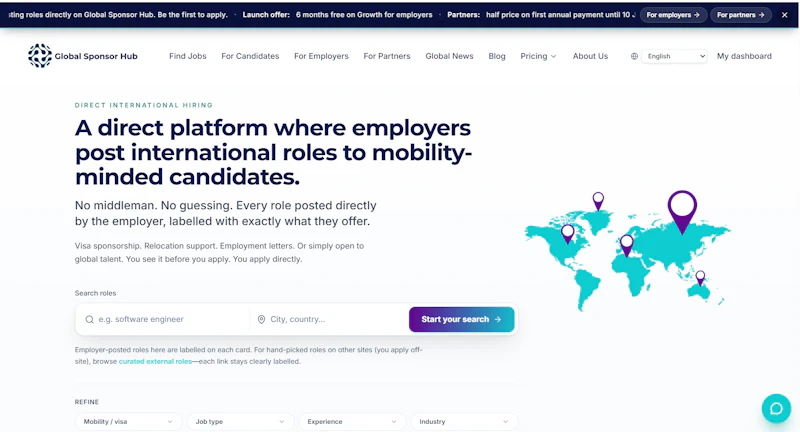800x432 pixels.
Task: Click the City, country field
Action: (329, 319)
